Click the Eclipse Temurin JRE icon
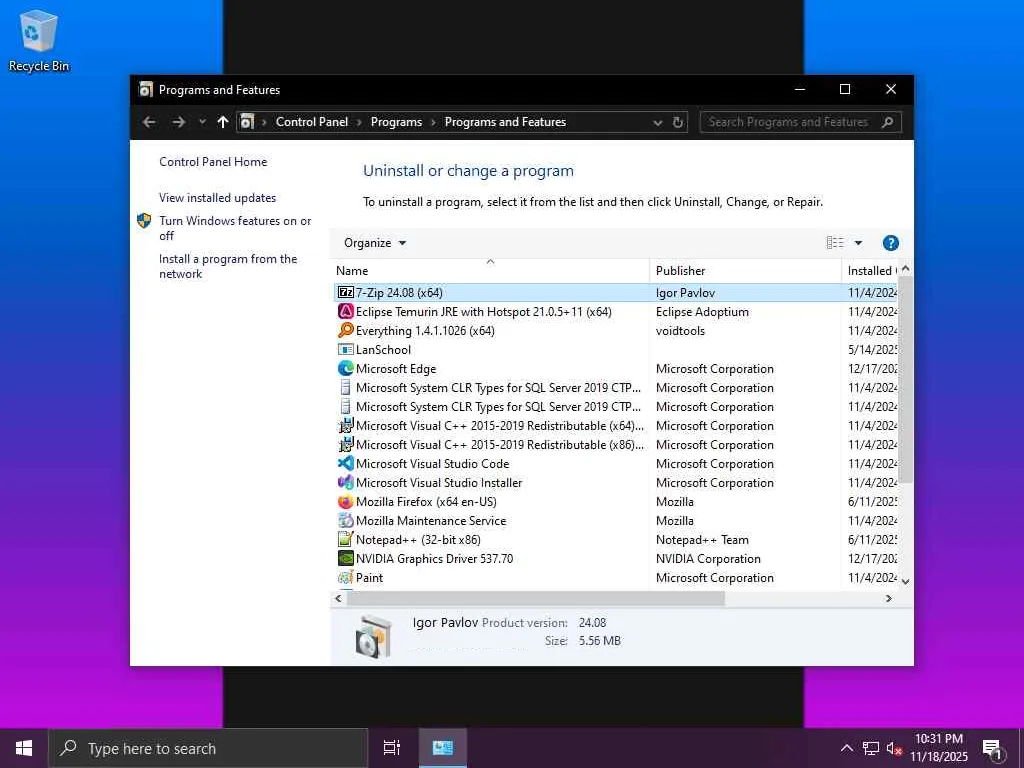Screen dimensions: 1024x768 pyautogui.click(x=345, y=312)
